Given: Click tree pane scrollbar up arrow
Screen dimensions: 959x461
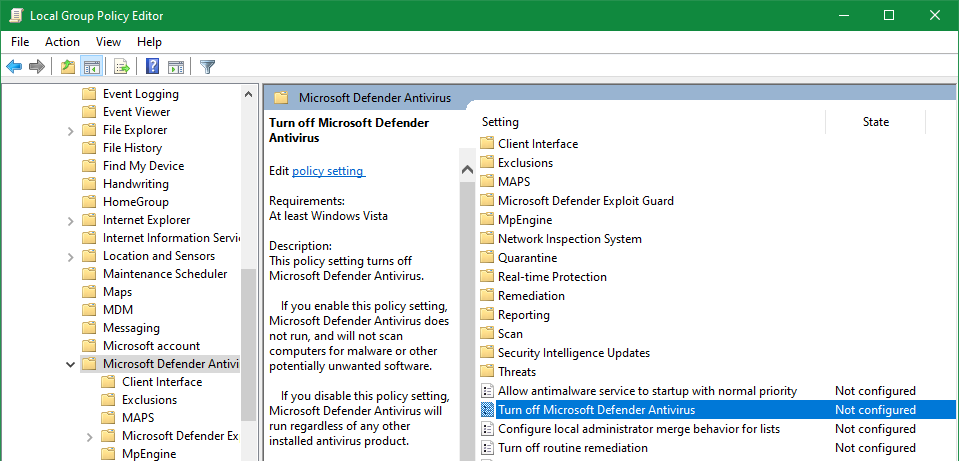Looking at the screenshot, I should click(249, 93).
